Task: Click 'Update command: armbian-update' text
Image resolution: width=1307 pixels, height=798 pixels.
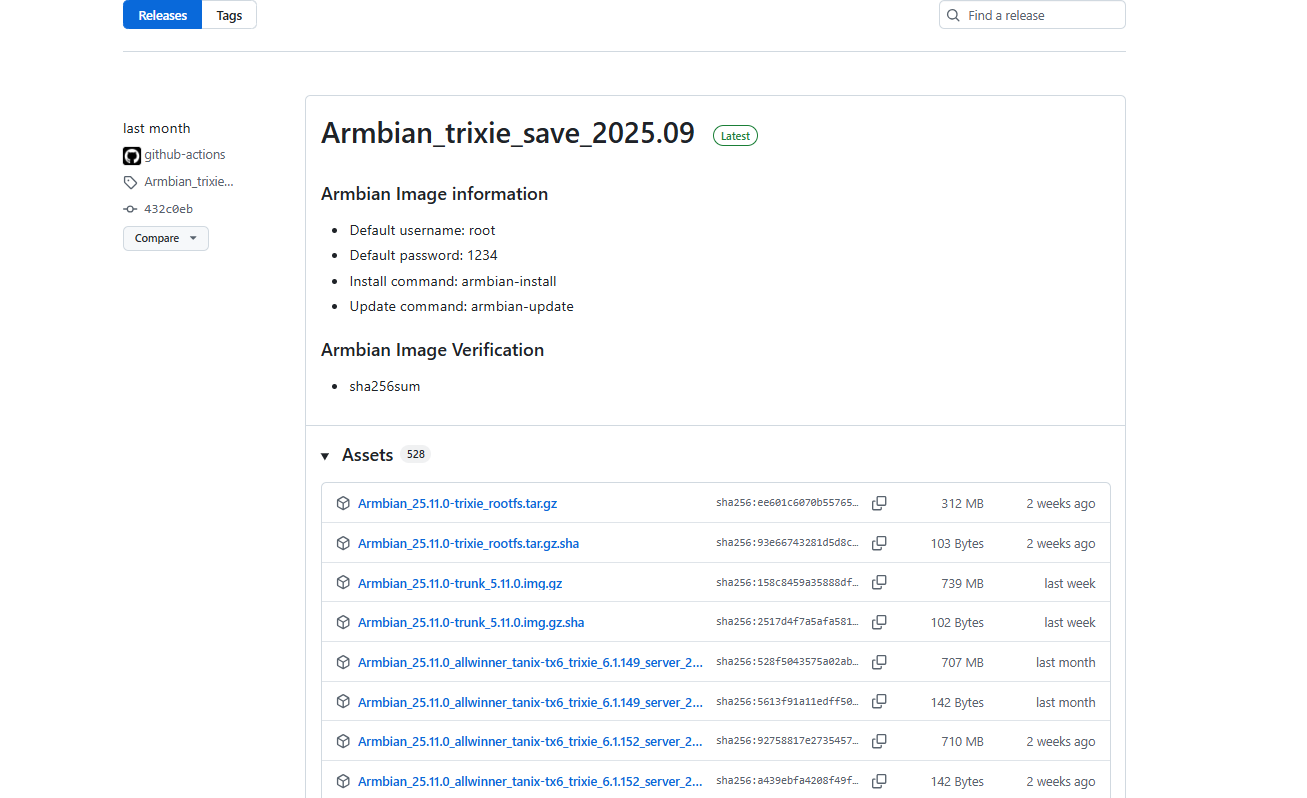Action: pos(462,306)
